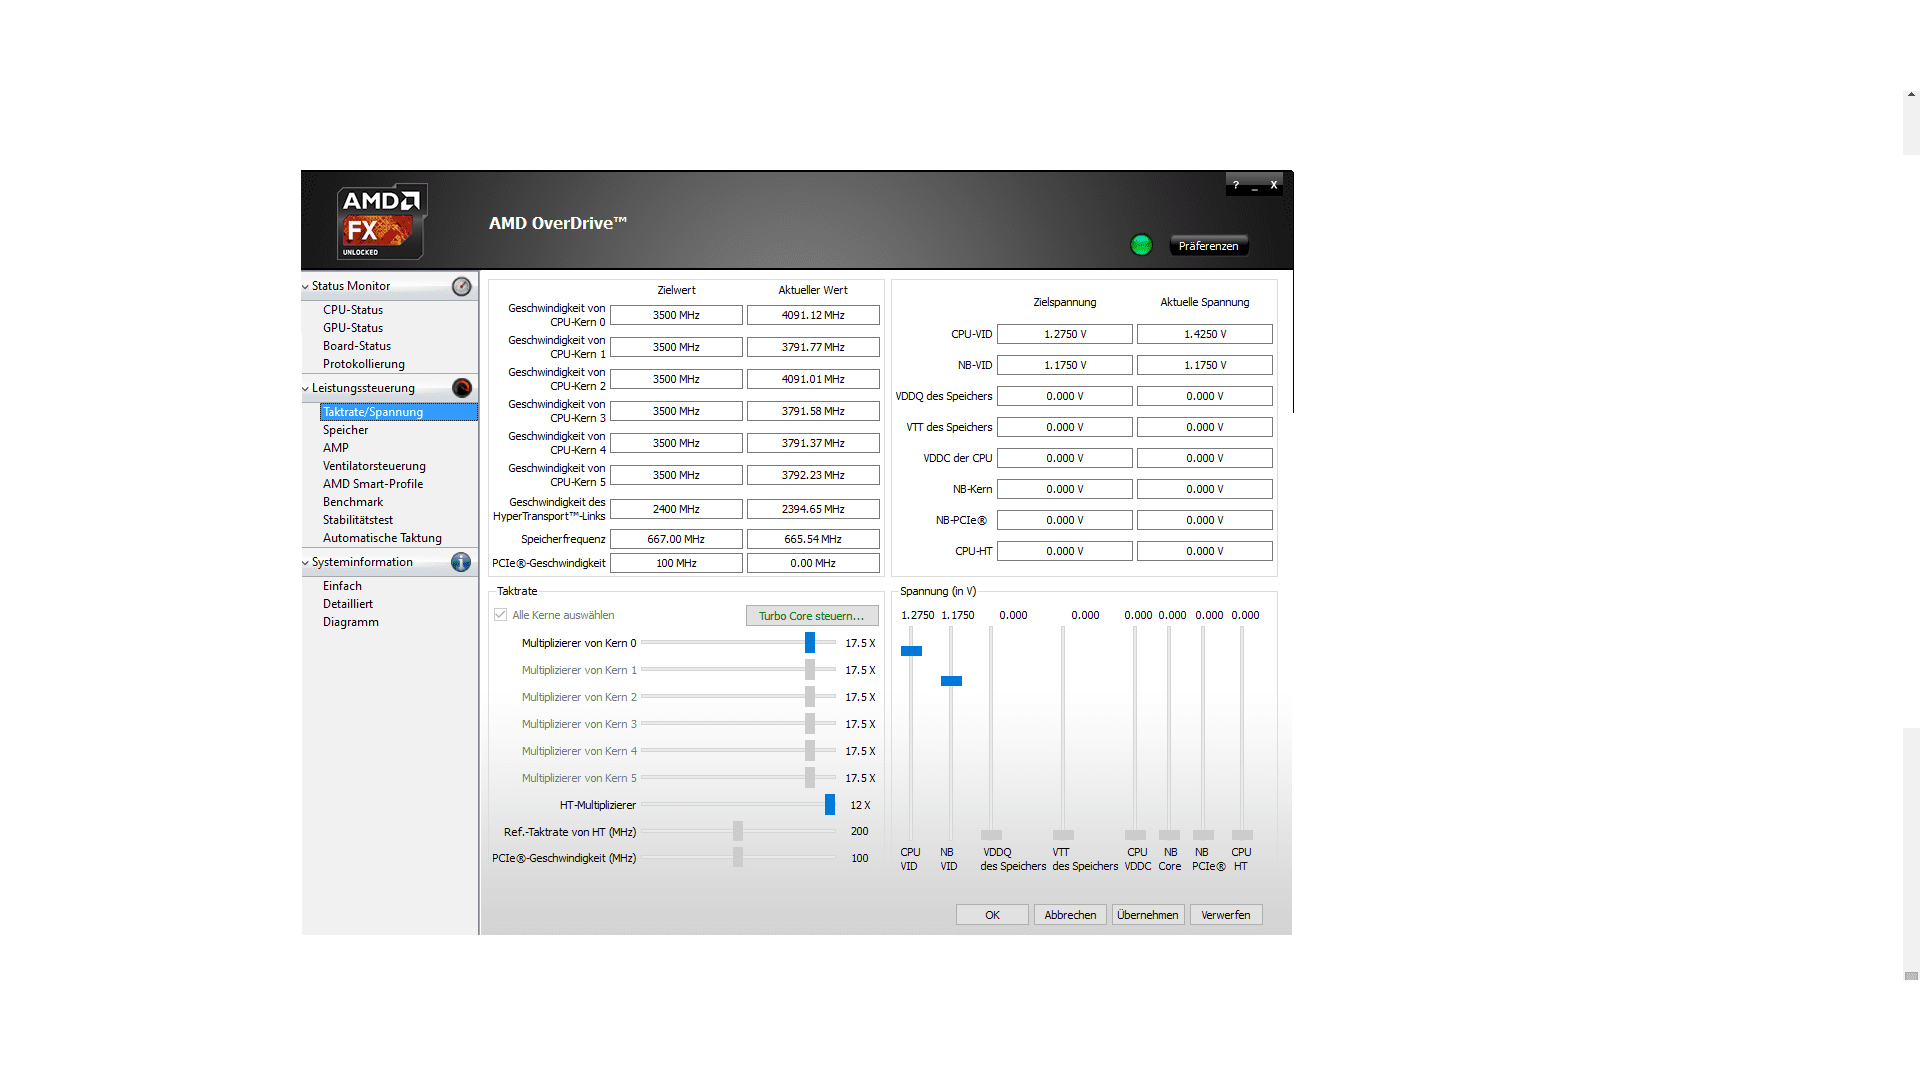
Task: Collapse the Status Monitor section
Action: pos(306,287)
